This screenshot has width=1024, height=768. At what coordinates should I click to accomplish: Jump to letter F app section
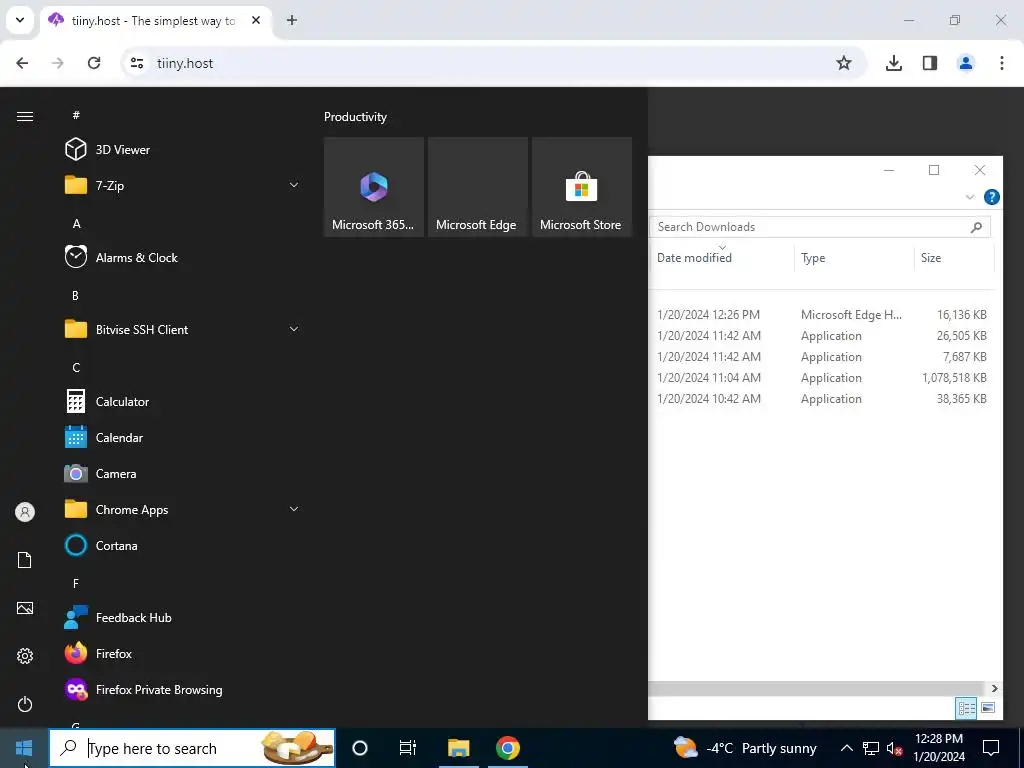point(76,583)
